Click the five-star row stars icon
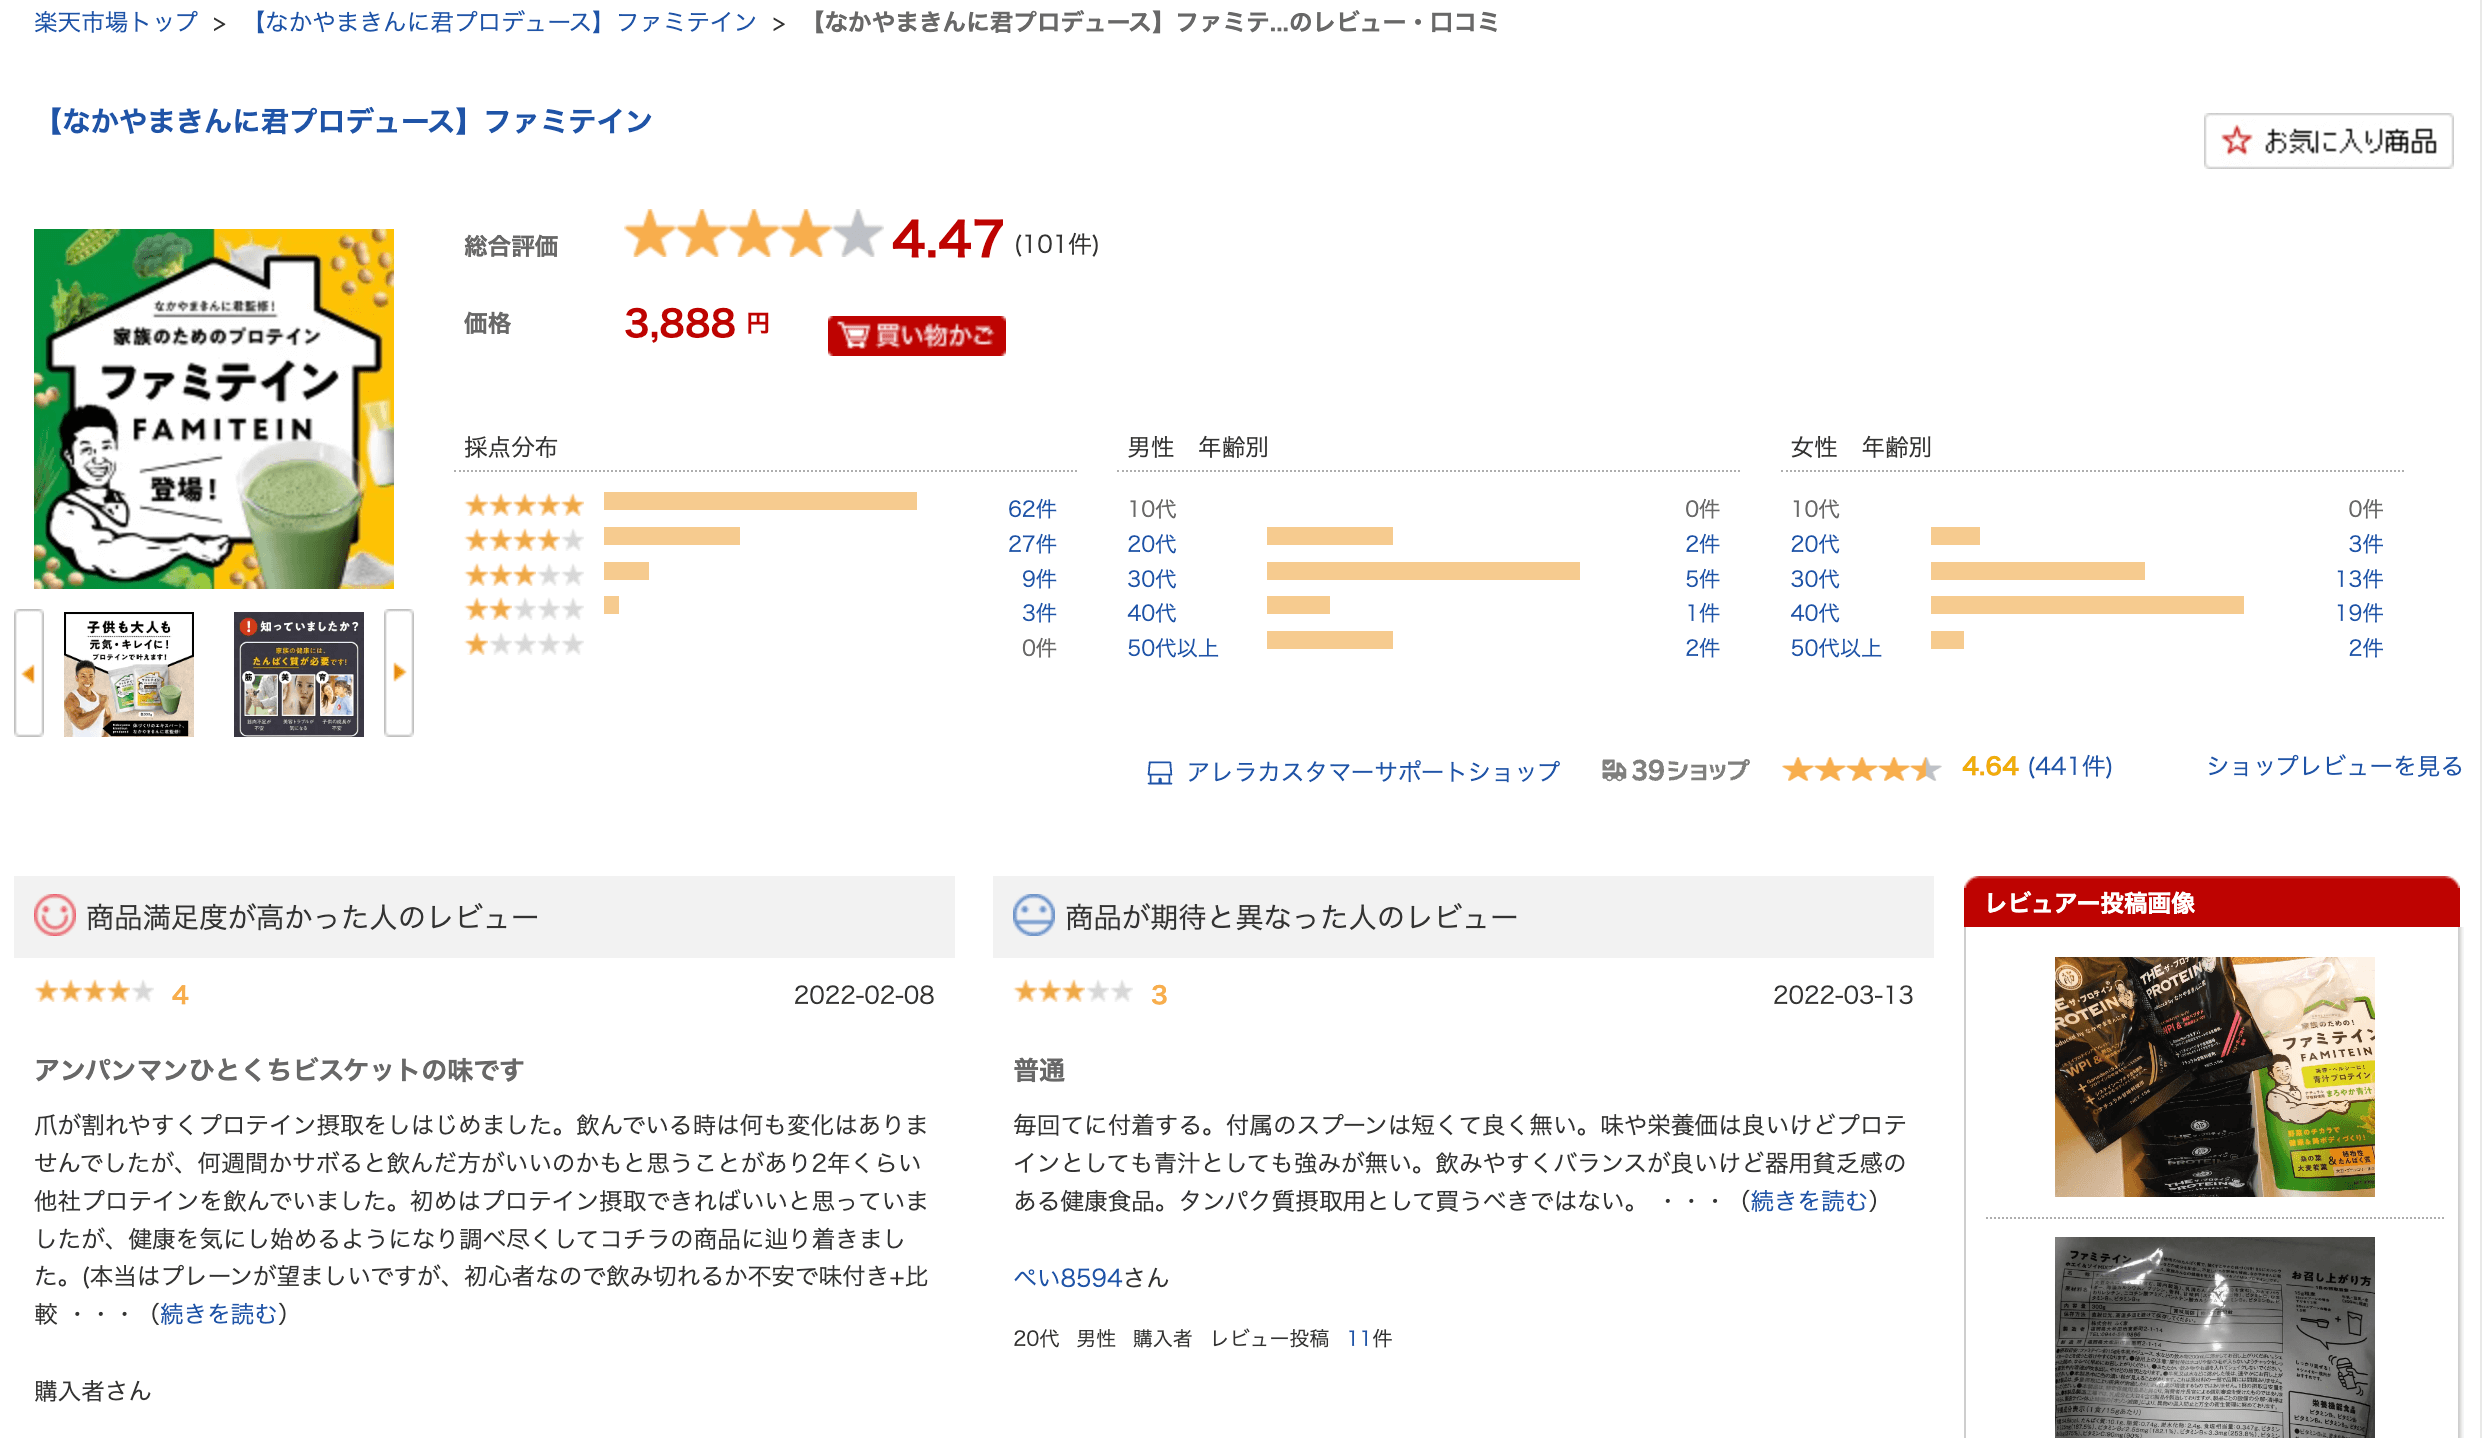The height and width of the screenshot is (1438, 2482). 524,506
